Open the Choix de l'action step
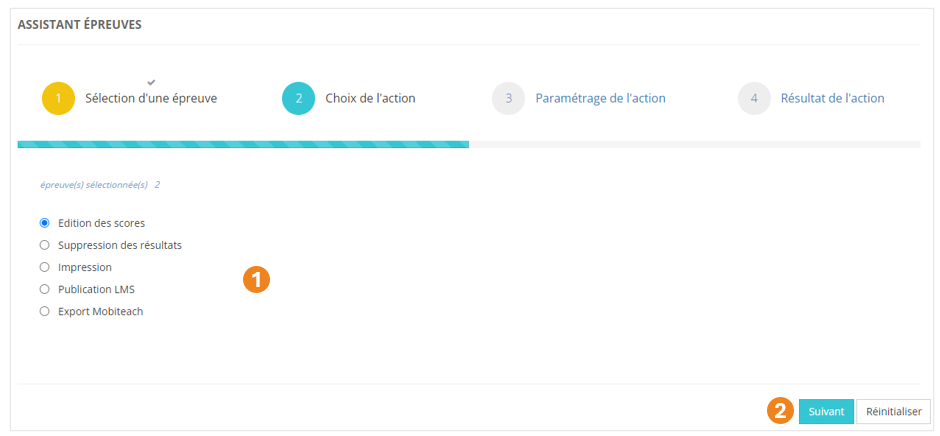940x436 pixels. click(x=370, y=98)
